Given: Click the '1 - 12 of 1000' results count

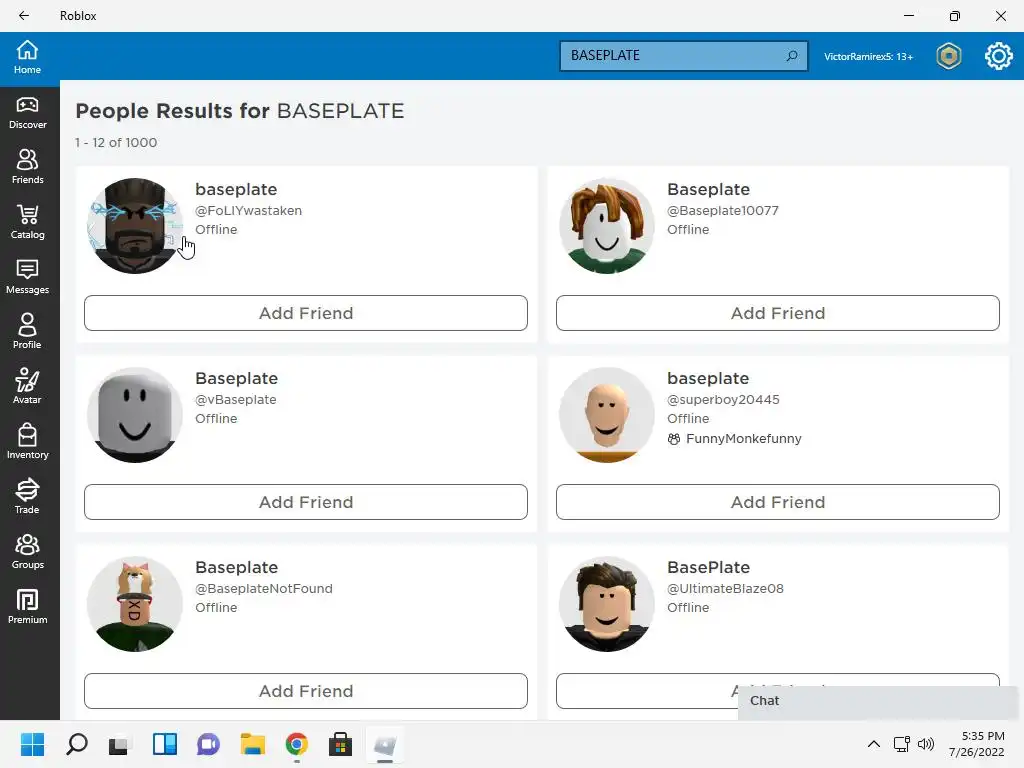Looking at the screenshot, I should click(116, 142).
